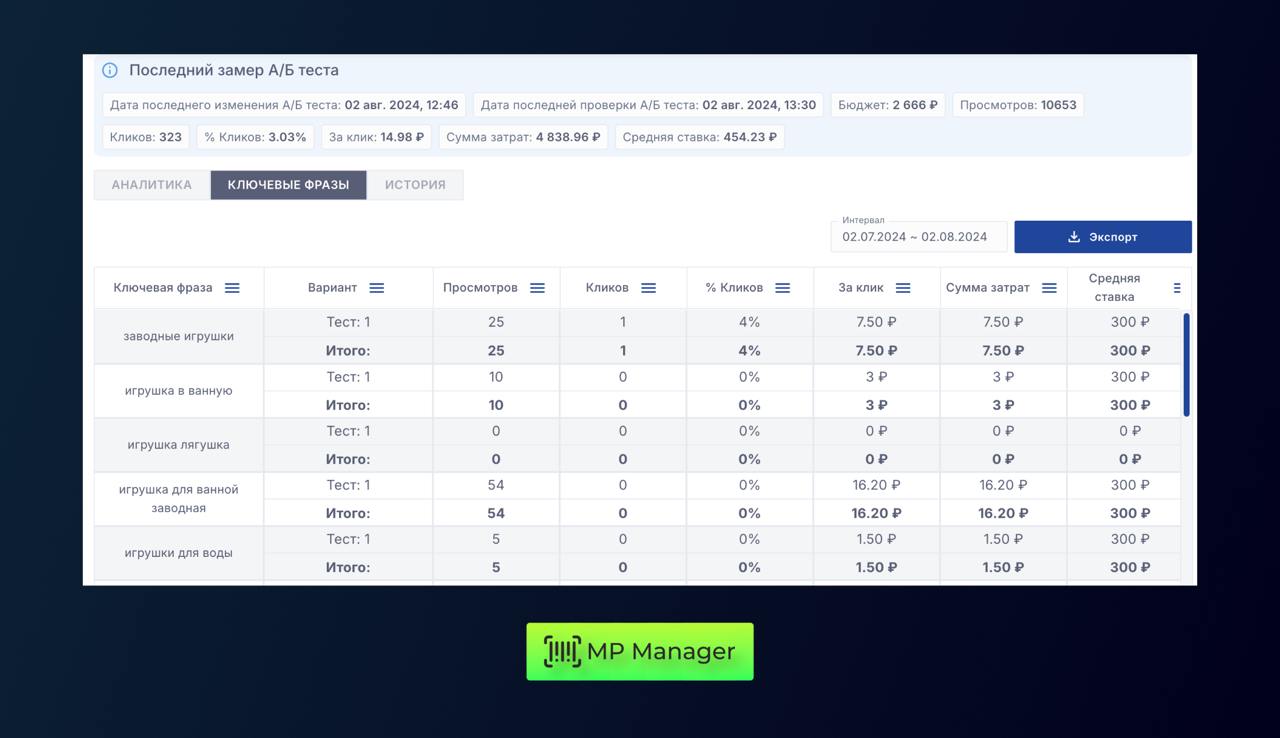Open the Интервал date range picker
The width and height of the screenshot is (1280, 738).
coord(918,237)
